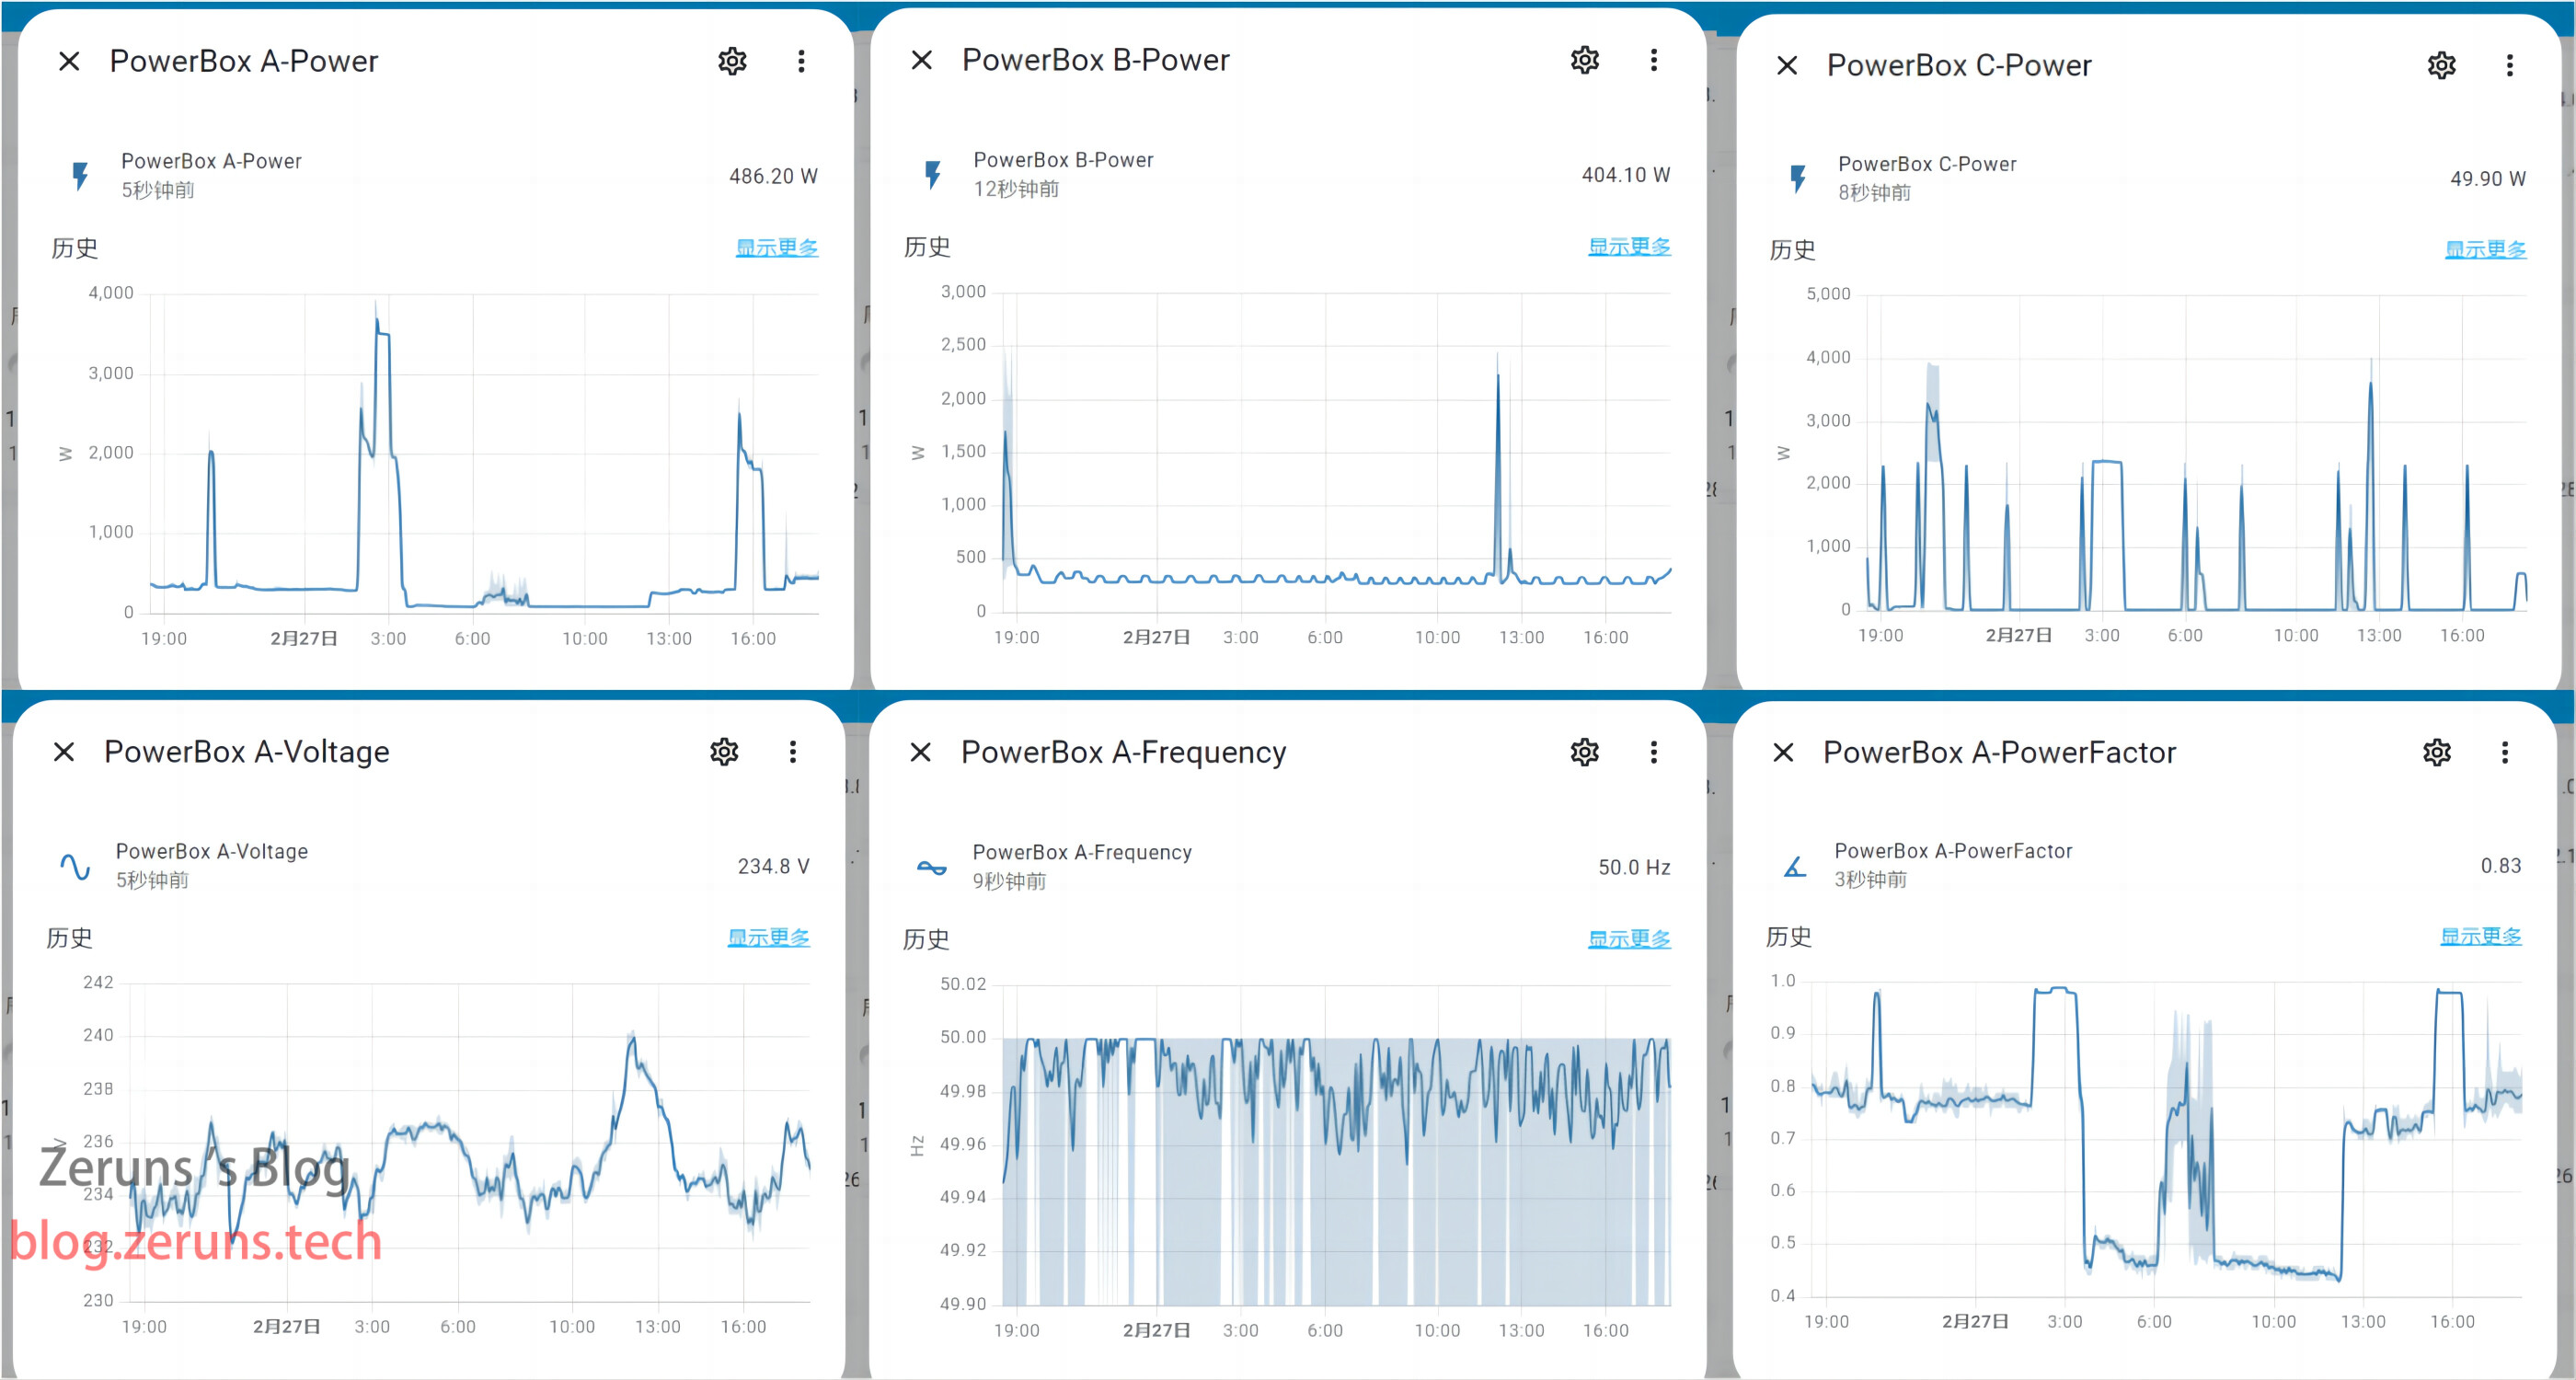Close the PowerBox A-Frequency dialog

tap(920, 753)
